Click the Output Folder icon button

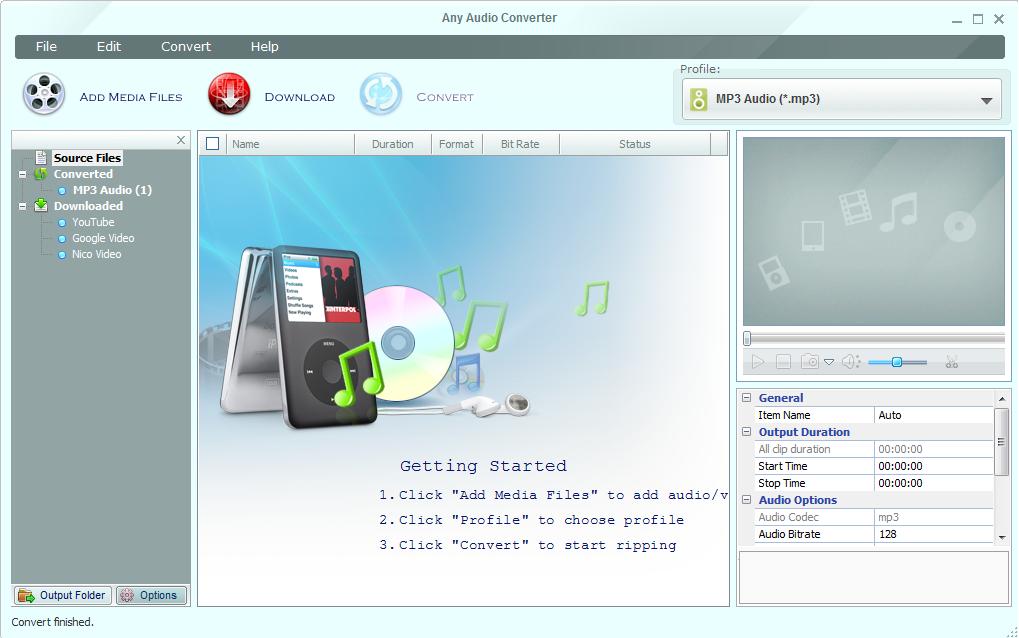pos(62,595)
